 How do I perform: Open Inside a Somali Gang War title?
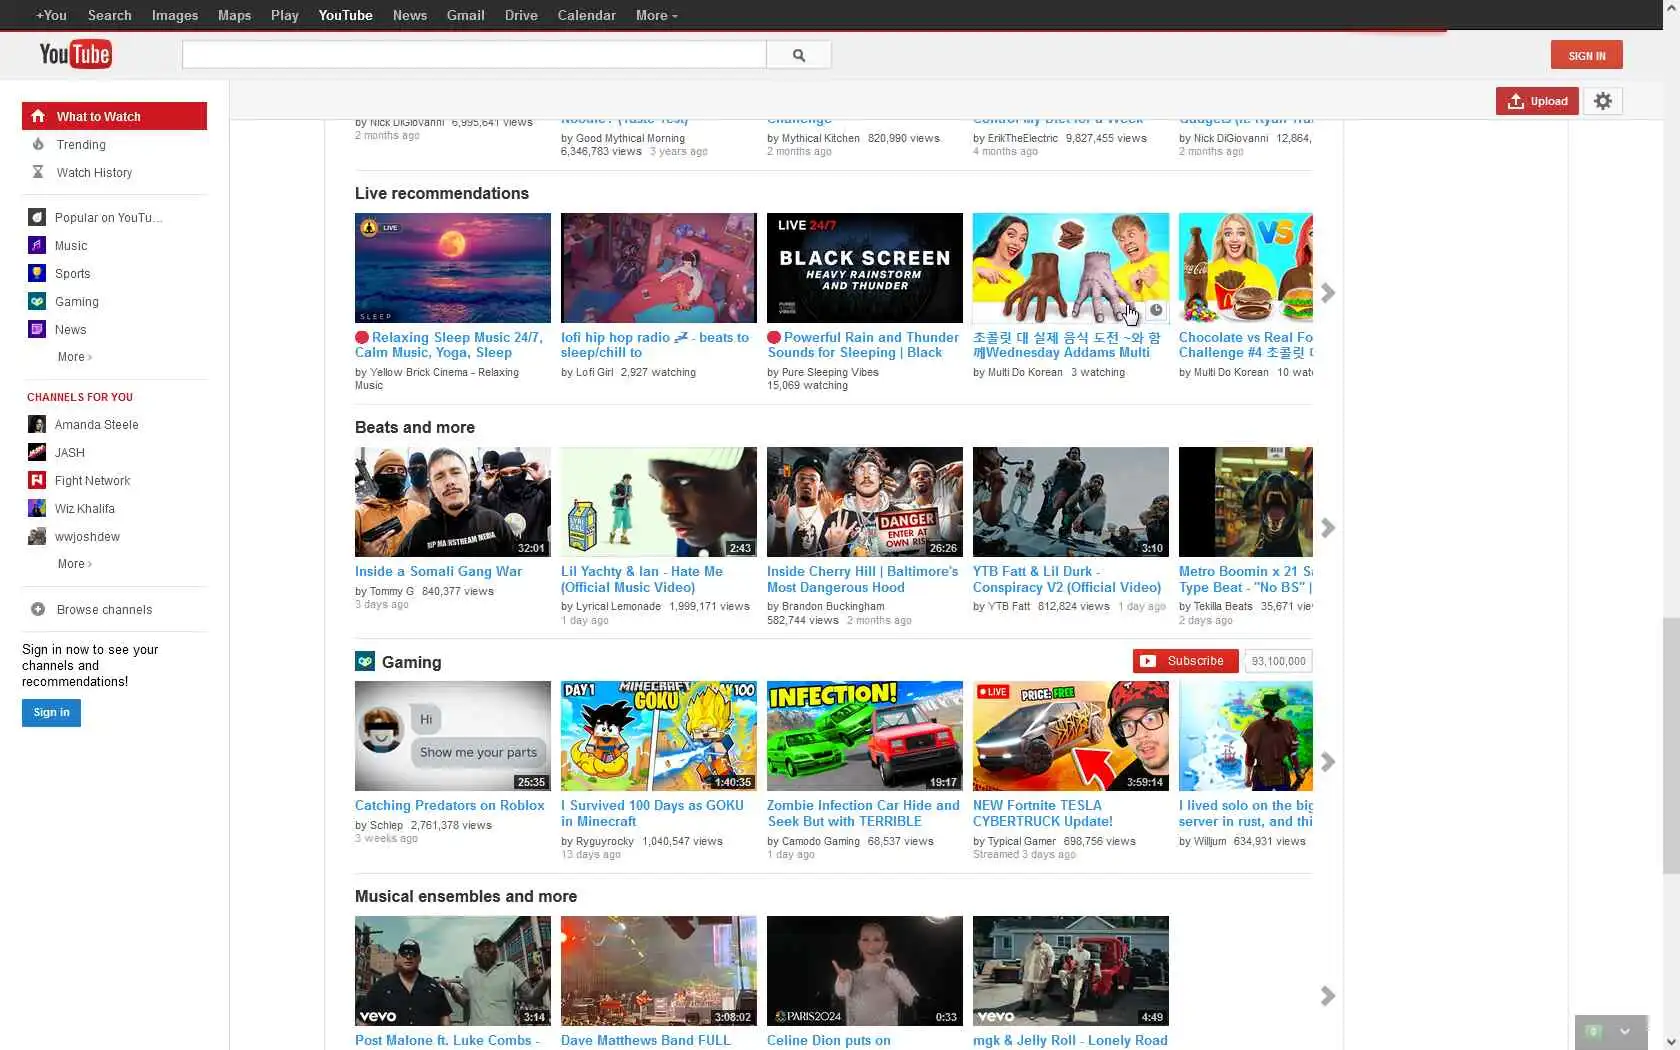click(438, 571)
